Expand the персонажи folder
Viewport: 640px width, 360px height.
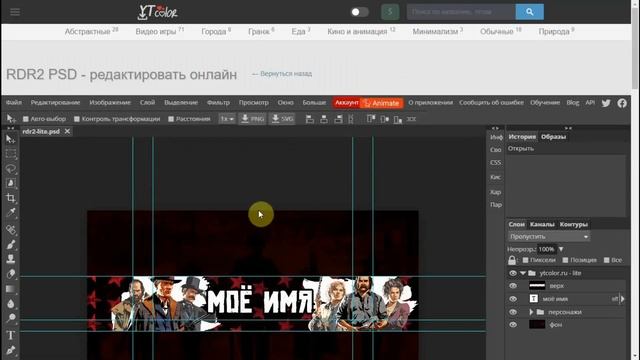531,312
